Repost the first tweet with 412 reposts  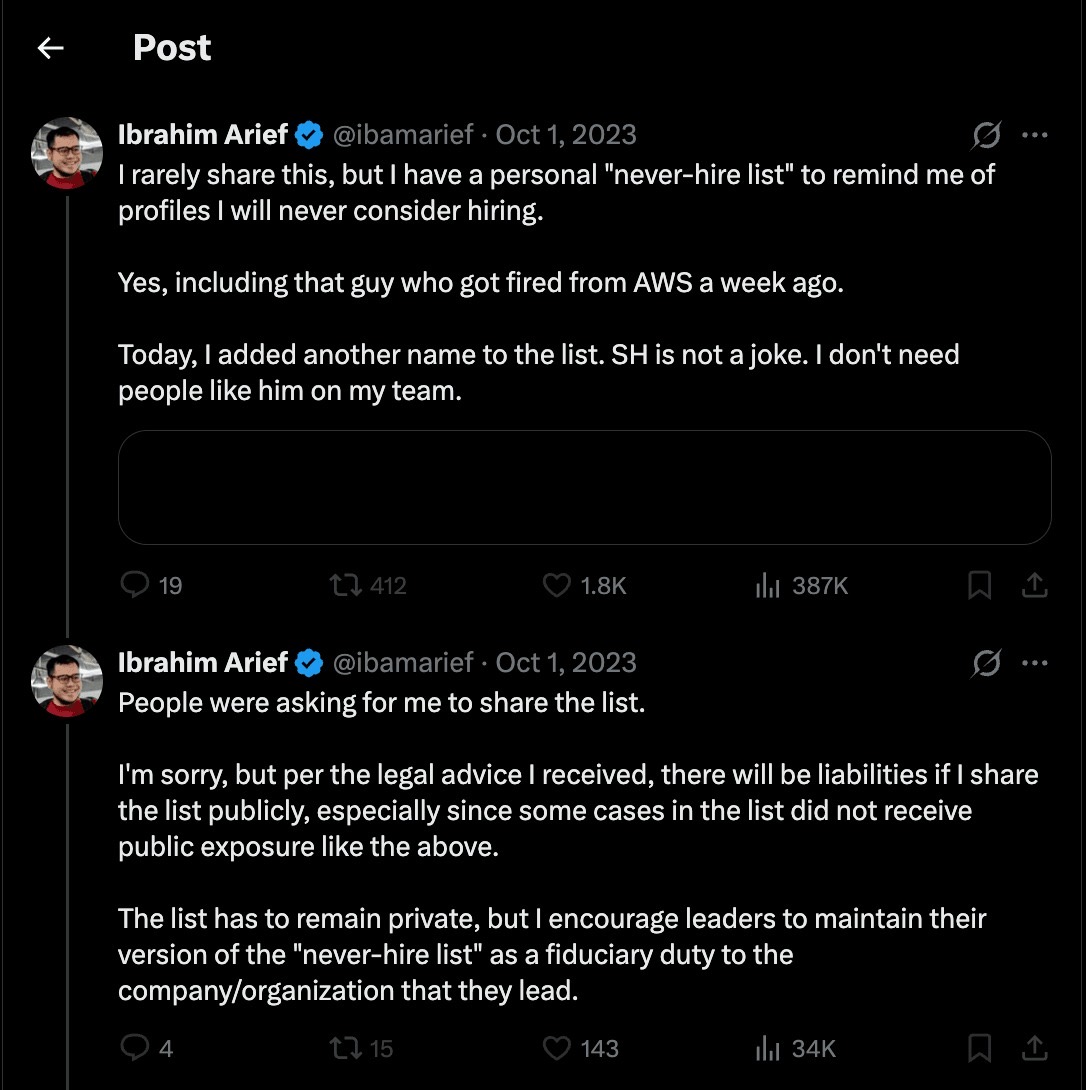click(x=368, y=585)
